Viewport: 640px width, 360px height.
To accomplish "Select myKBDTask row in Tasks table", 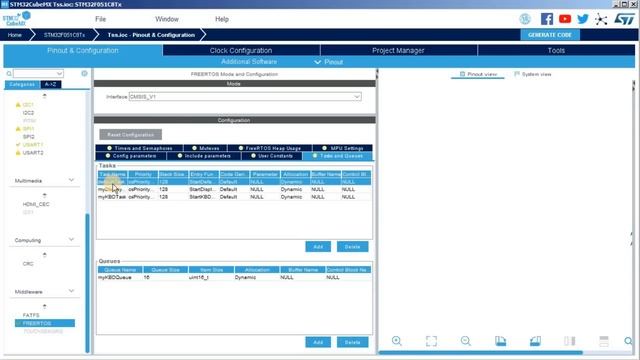I will tap(234, 197).
